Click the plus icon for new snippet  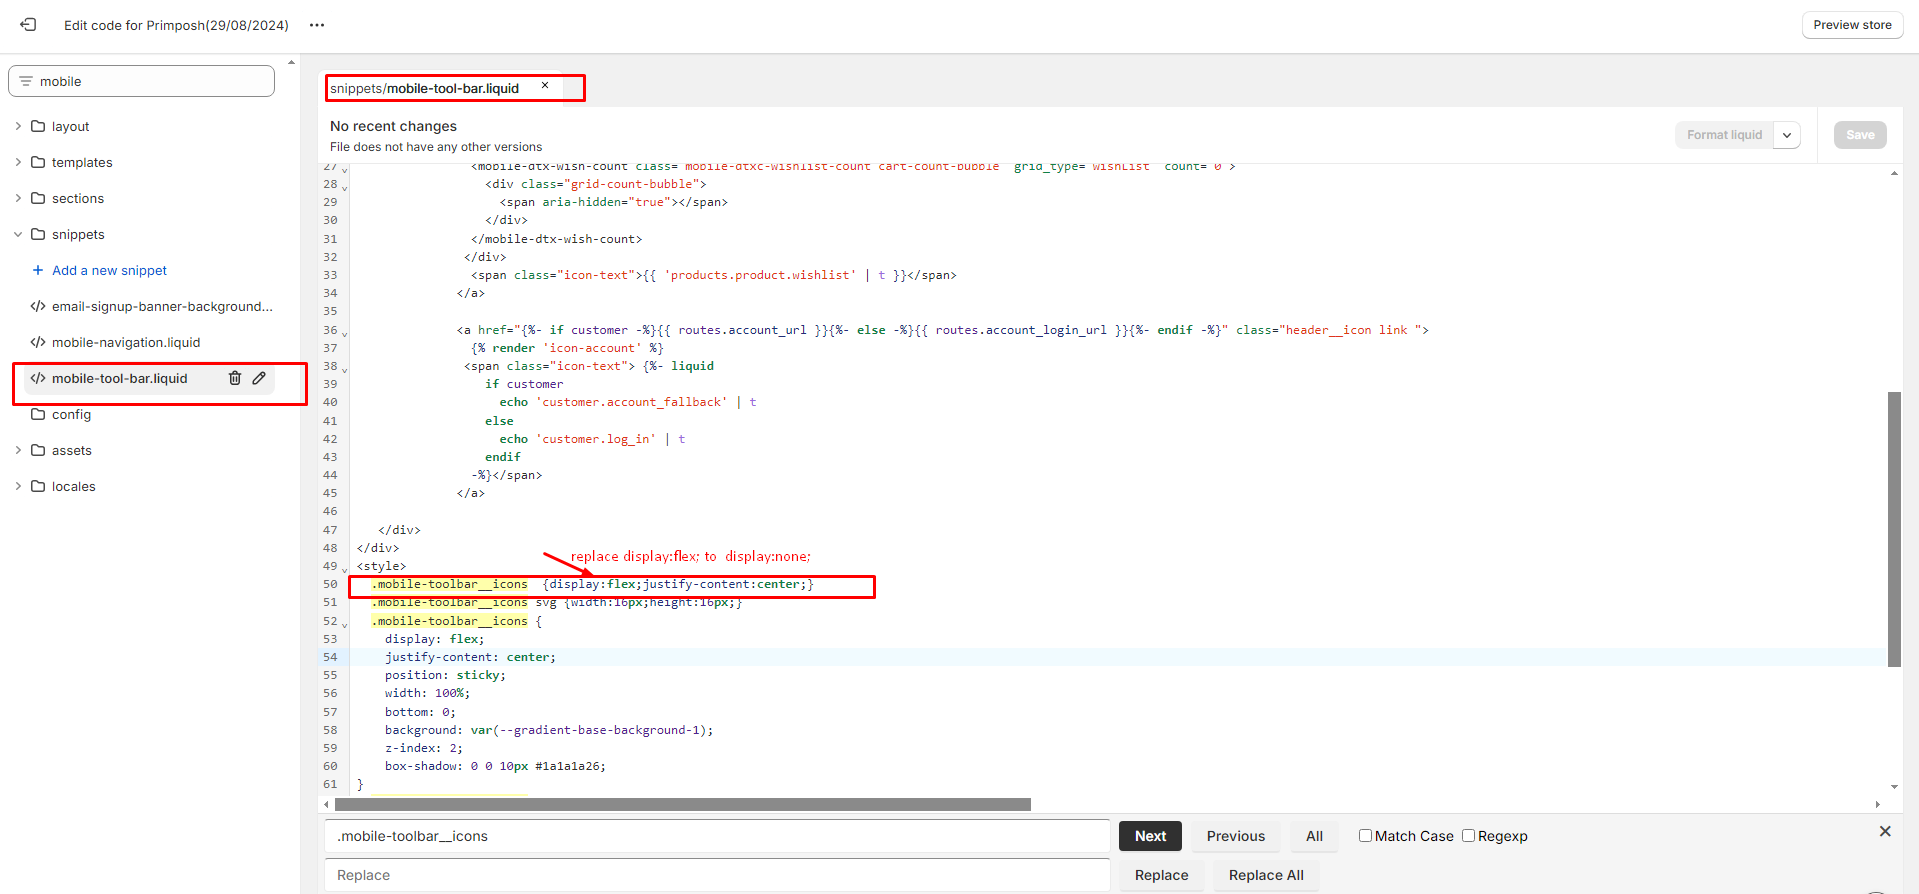(38, 270)
